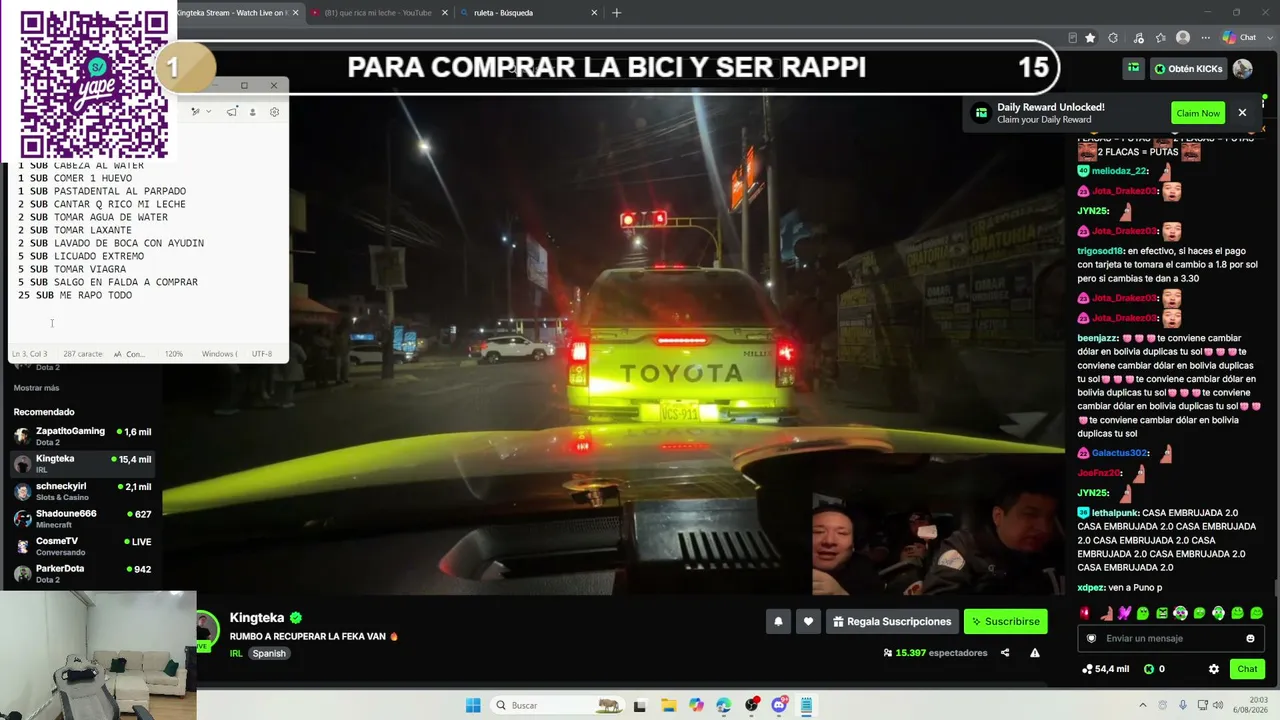Click the Notepad line '2 SUB TOMAR LAXANTE'
Viewport: 1280px width, 720px height.
[75, 230]
